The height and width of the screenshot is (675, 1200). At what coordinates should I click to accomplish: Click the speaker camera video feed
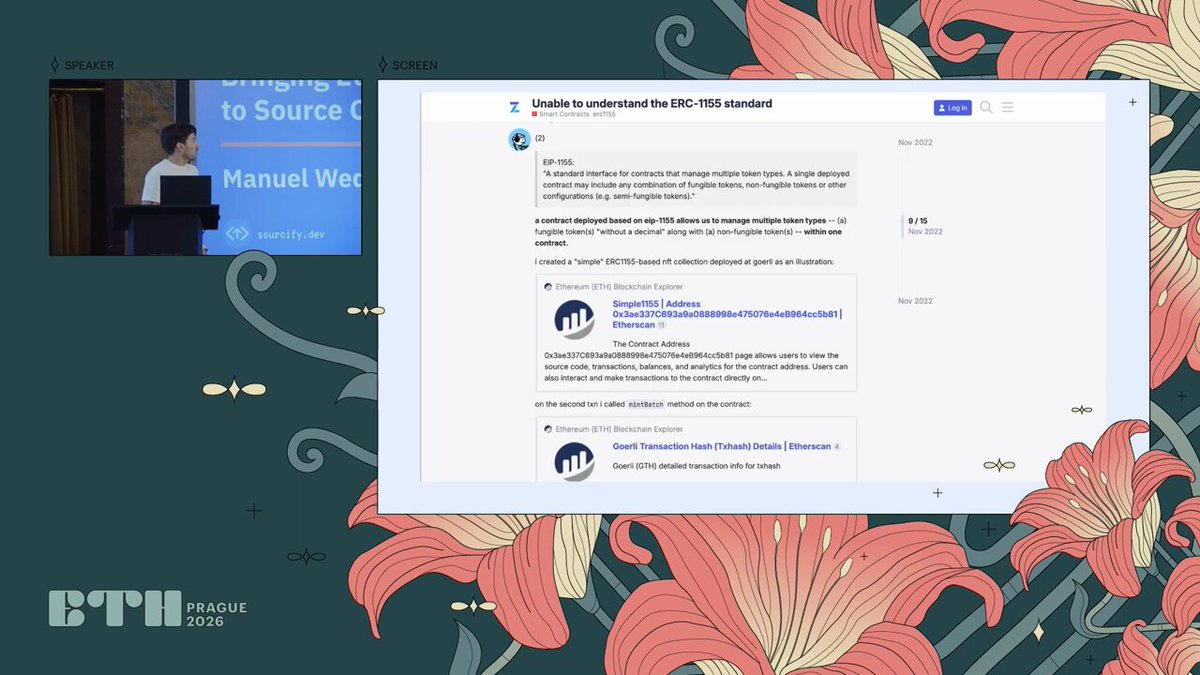click(205, 167)
